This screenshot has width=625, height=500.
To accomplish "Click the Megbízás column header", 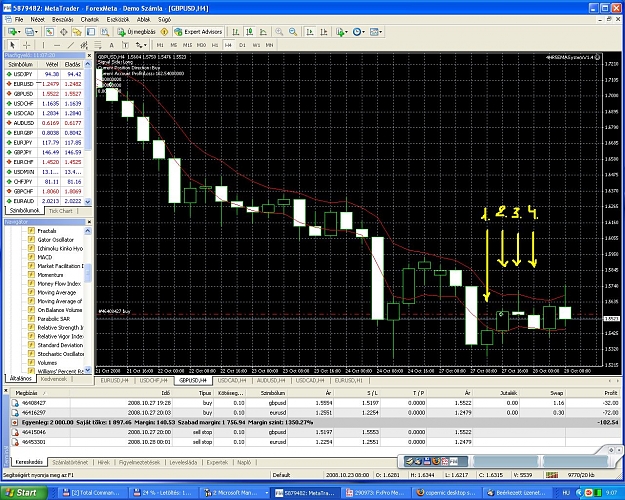I will click(x=39, y=393).
